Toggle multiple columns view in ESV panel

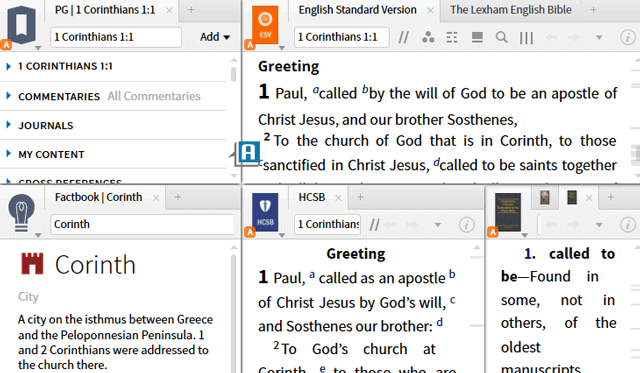[x=527, y=38]
